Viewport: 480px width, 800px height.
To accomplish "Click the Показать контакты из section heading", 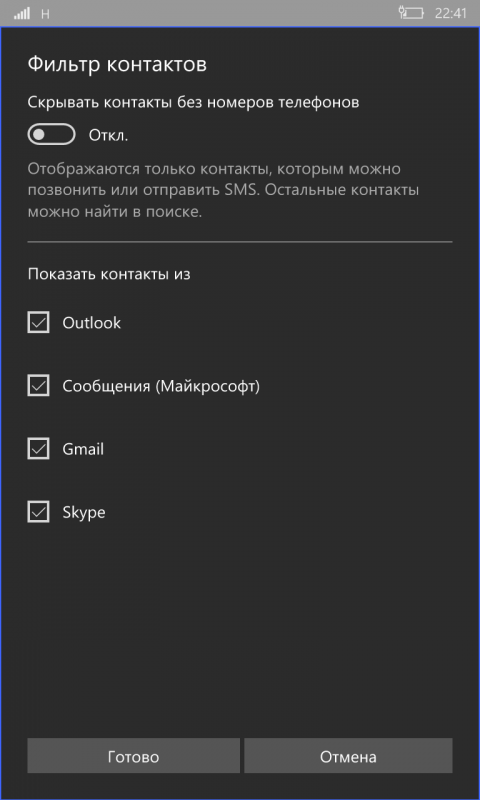I will pos(109,274).
